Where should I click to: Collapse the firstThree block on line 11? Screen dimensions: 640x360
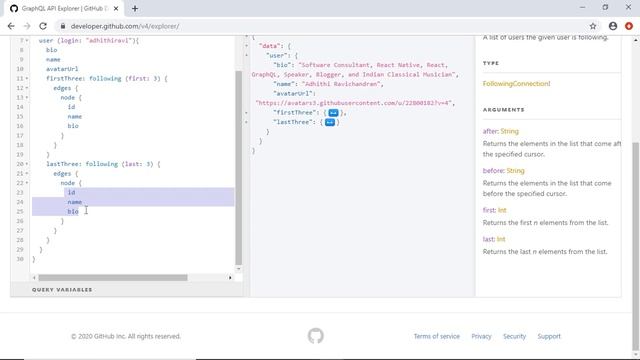[x=27, y=78]
